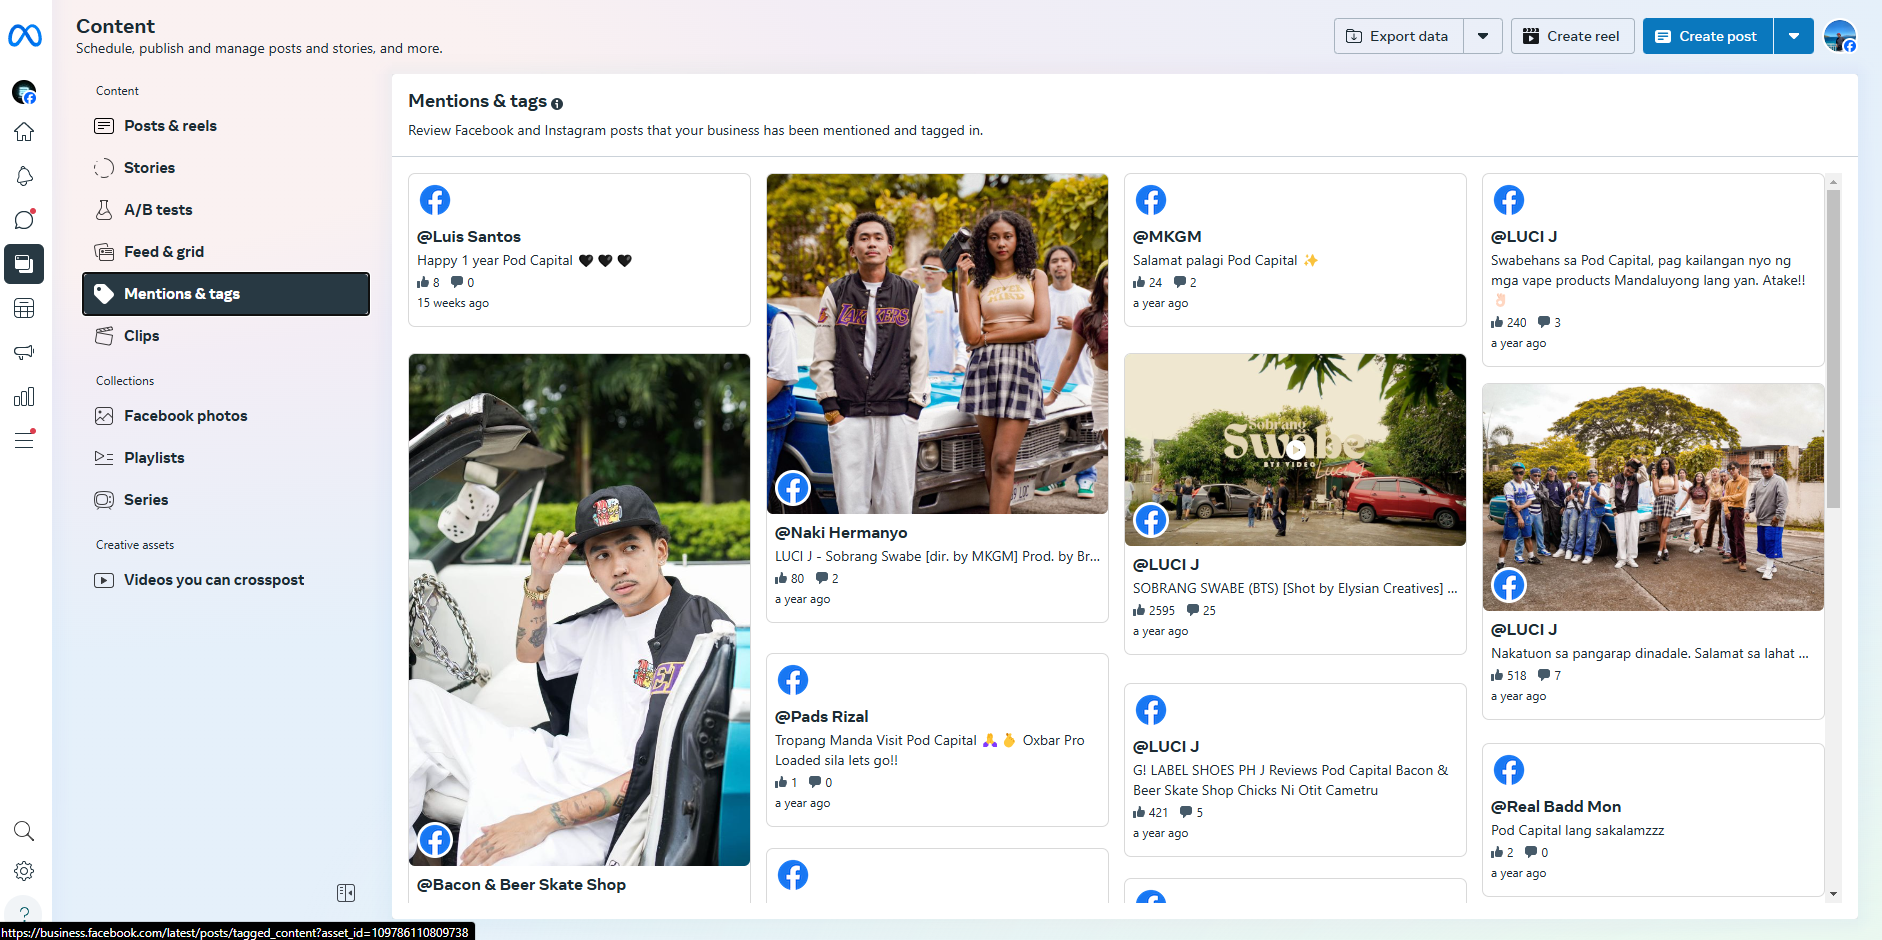Image resolution: width=1882 pixels, height=940 pixels.
Task: Click Facebook badge on Sobrang Swabe video
Action: 1151,521
